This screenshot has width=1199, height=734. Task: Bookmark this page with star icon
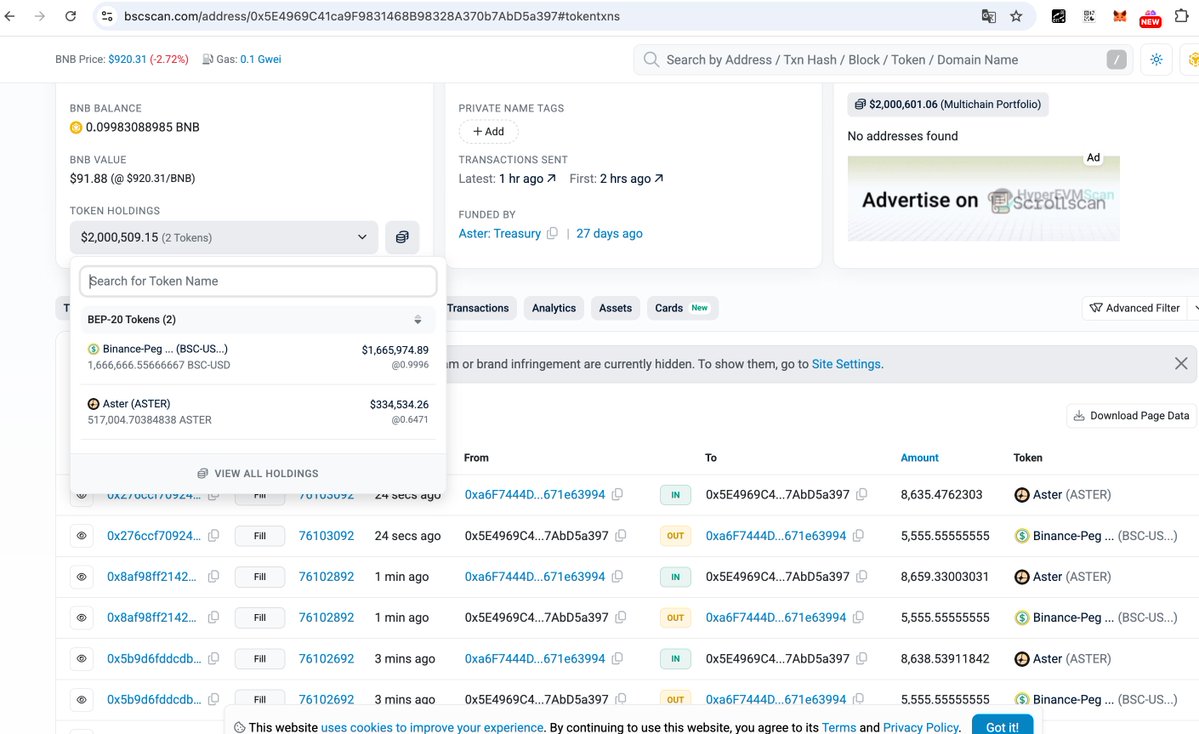click(x=1016, y=16)
